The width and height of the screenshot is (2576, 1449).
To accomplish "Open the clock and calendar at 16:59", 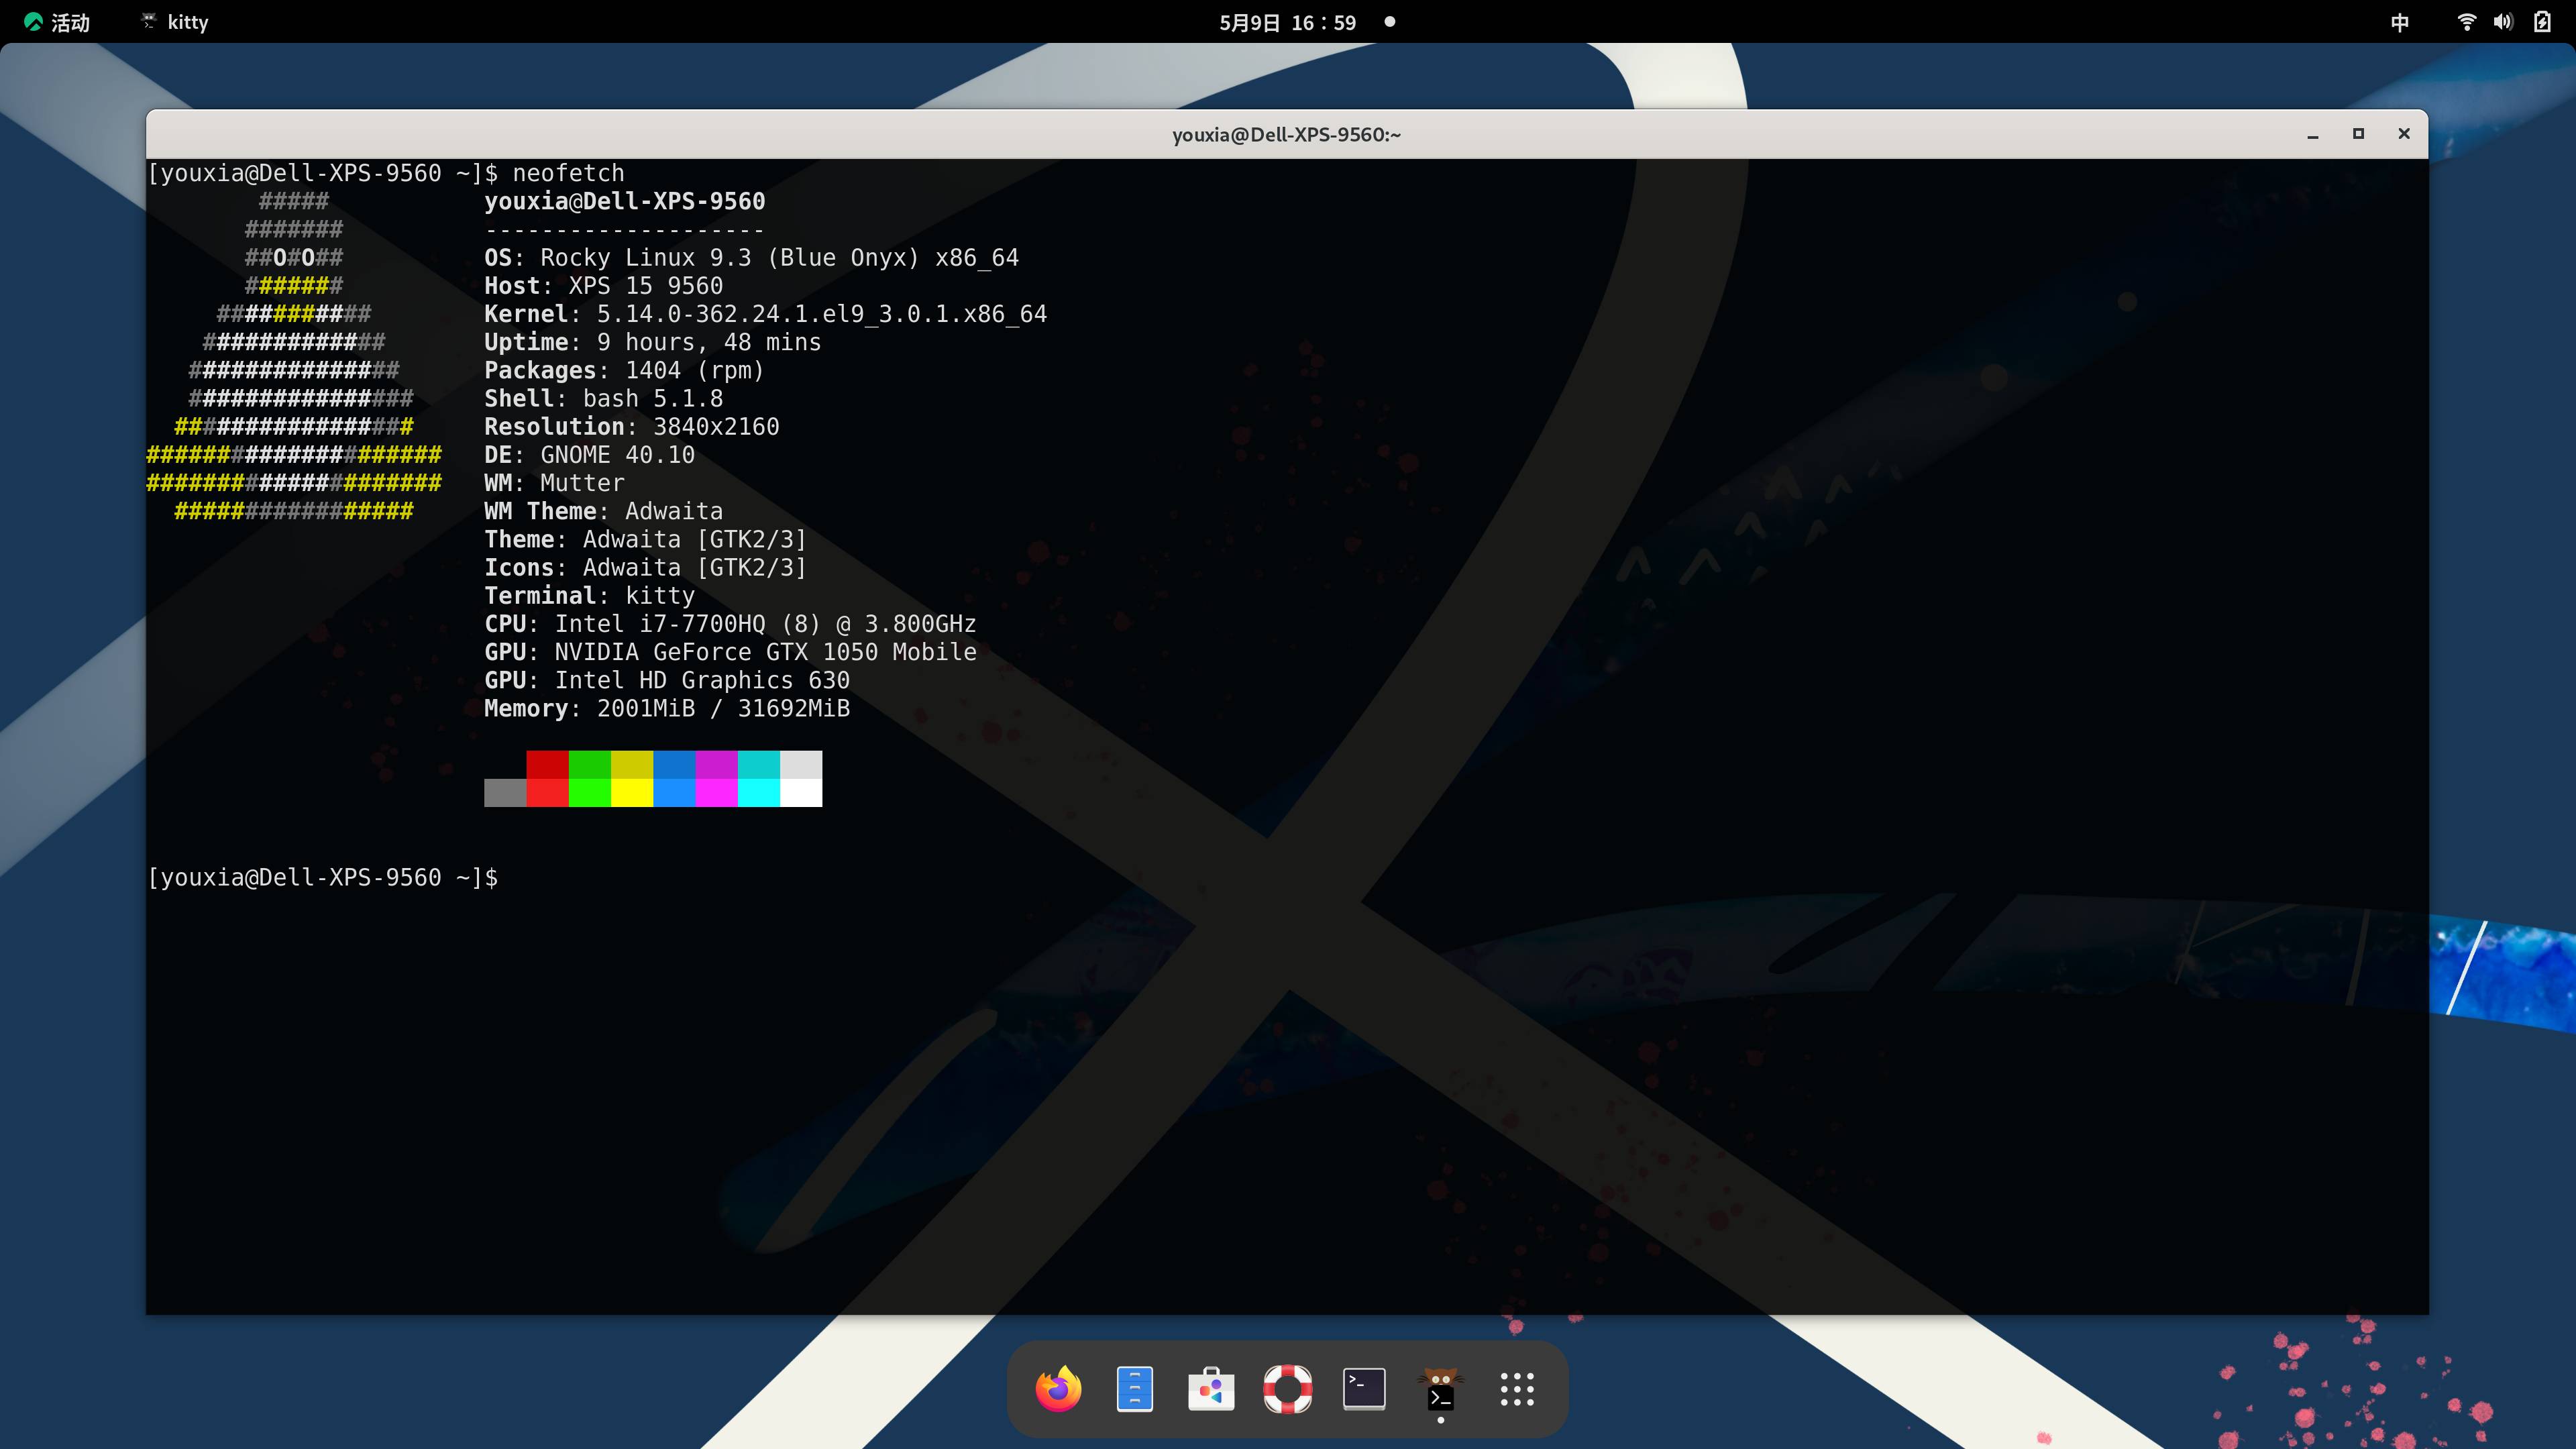I will click(x=1287, y=22).
